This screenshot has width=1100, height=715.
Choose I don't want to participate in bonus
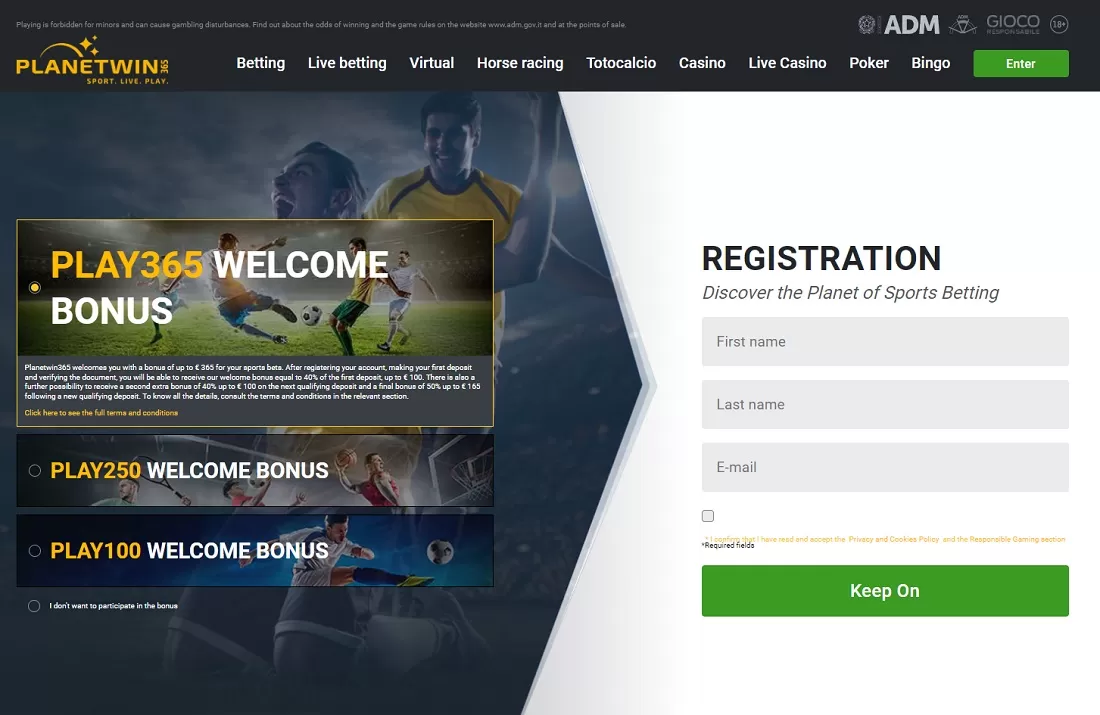click(34, 606)
